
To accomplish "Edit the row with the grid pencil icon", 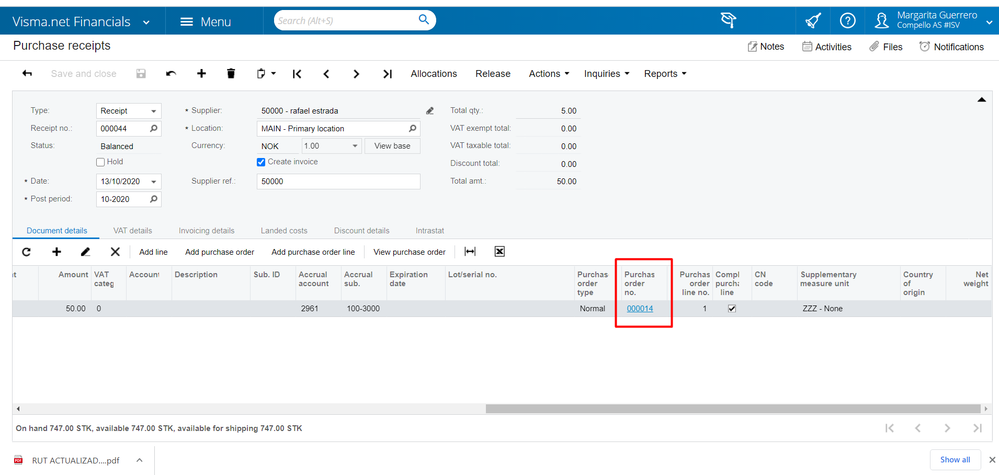I will point(85,252).
